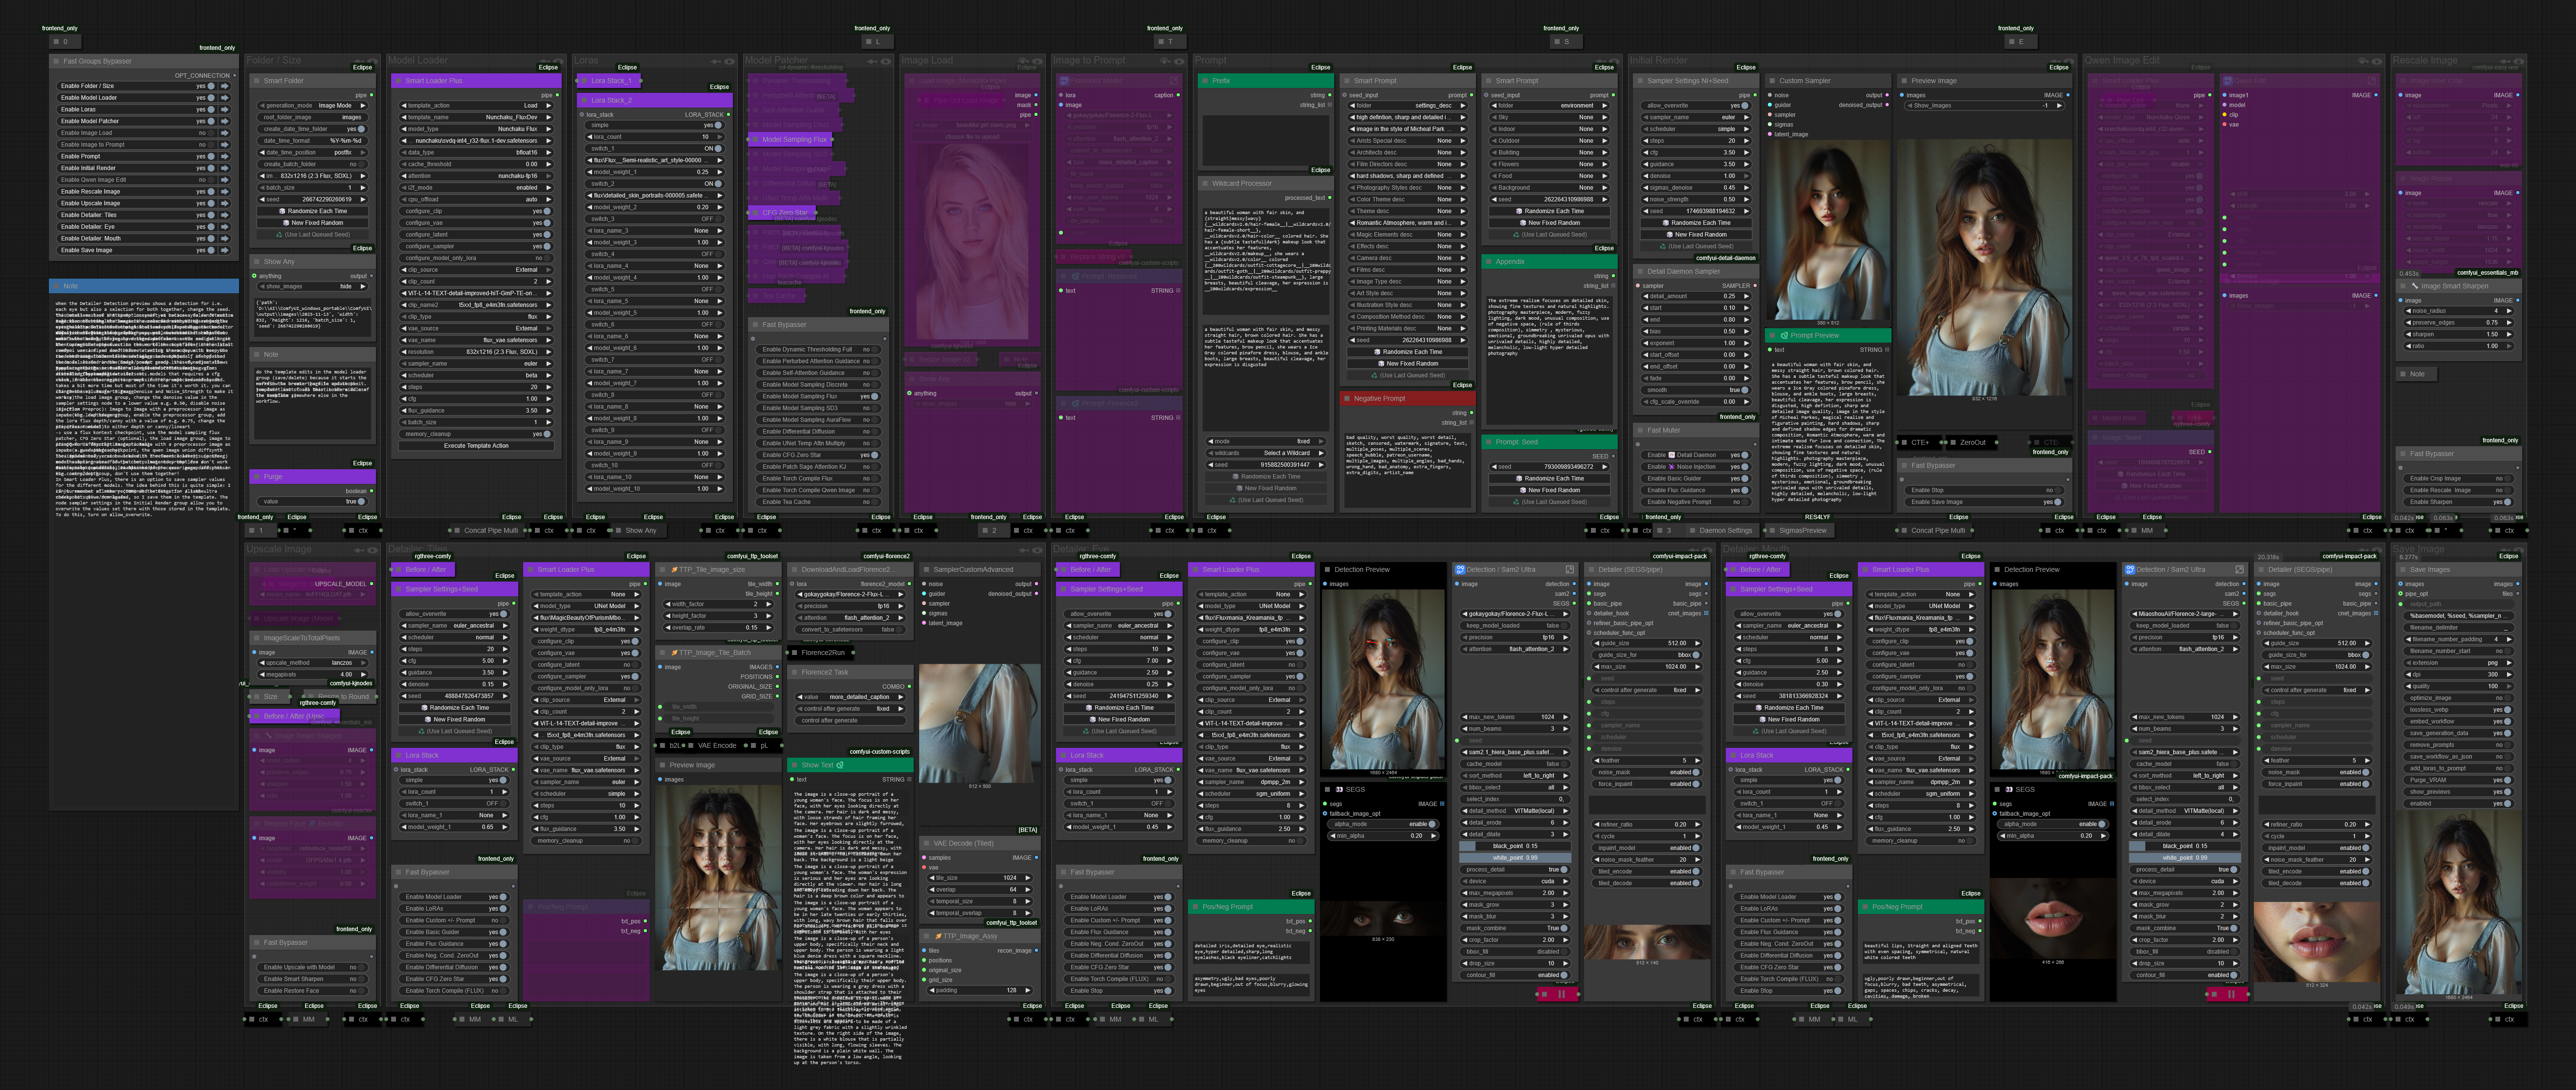The width and height of the screenshot is (2576, 1090).
Task: Open Artists Special desc dropdown in Smart Prompt
Action: point(1408,141)
